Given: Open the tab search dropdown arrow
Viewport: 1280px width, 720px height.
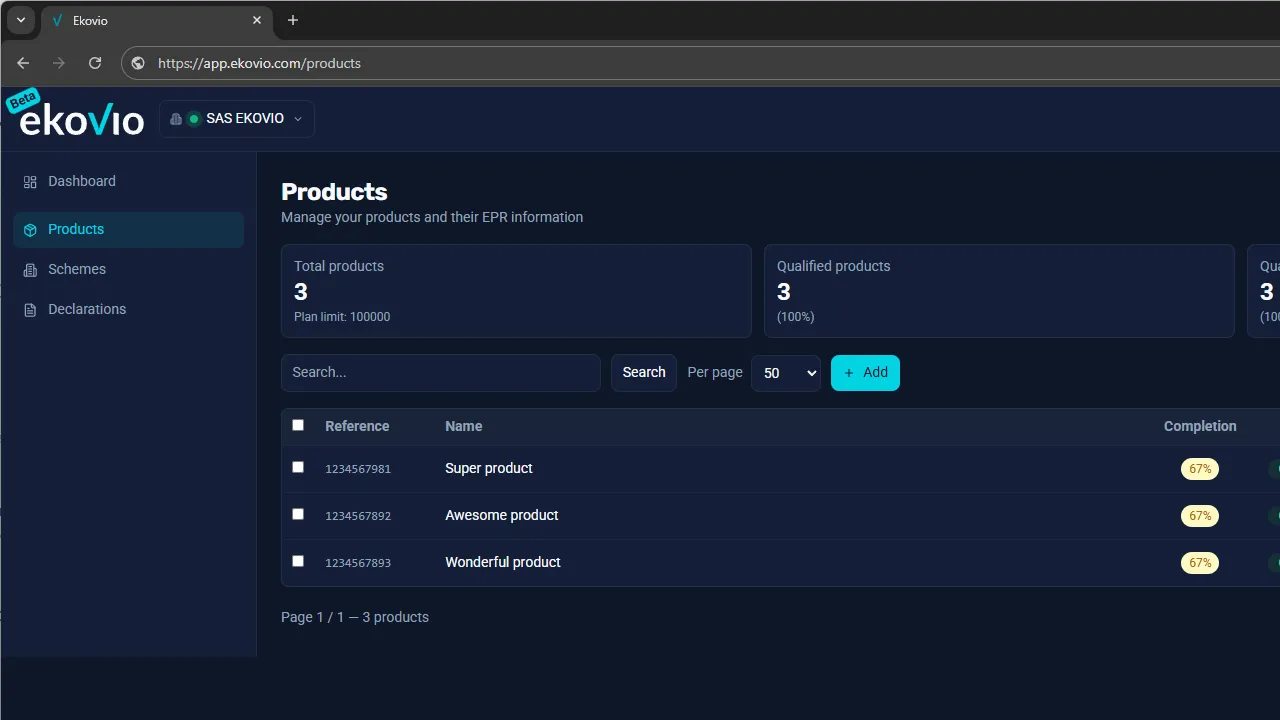Looking at the screenshot, I should pos(20,20).
